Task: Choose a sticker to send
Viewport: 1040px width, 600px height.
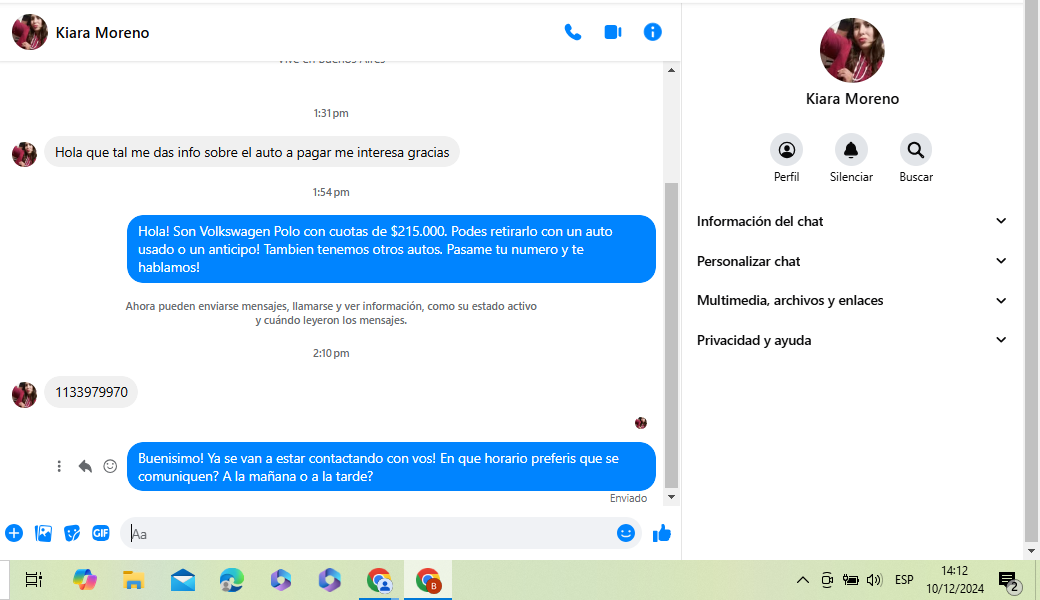Action: (72, 533)
